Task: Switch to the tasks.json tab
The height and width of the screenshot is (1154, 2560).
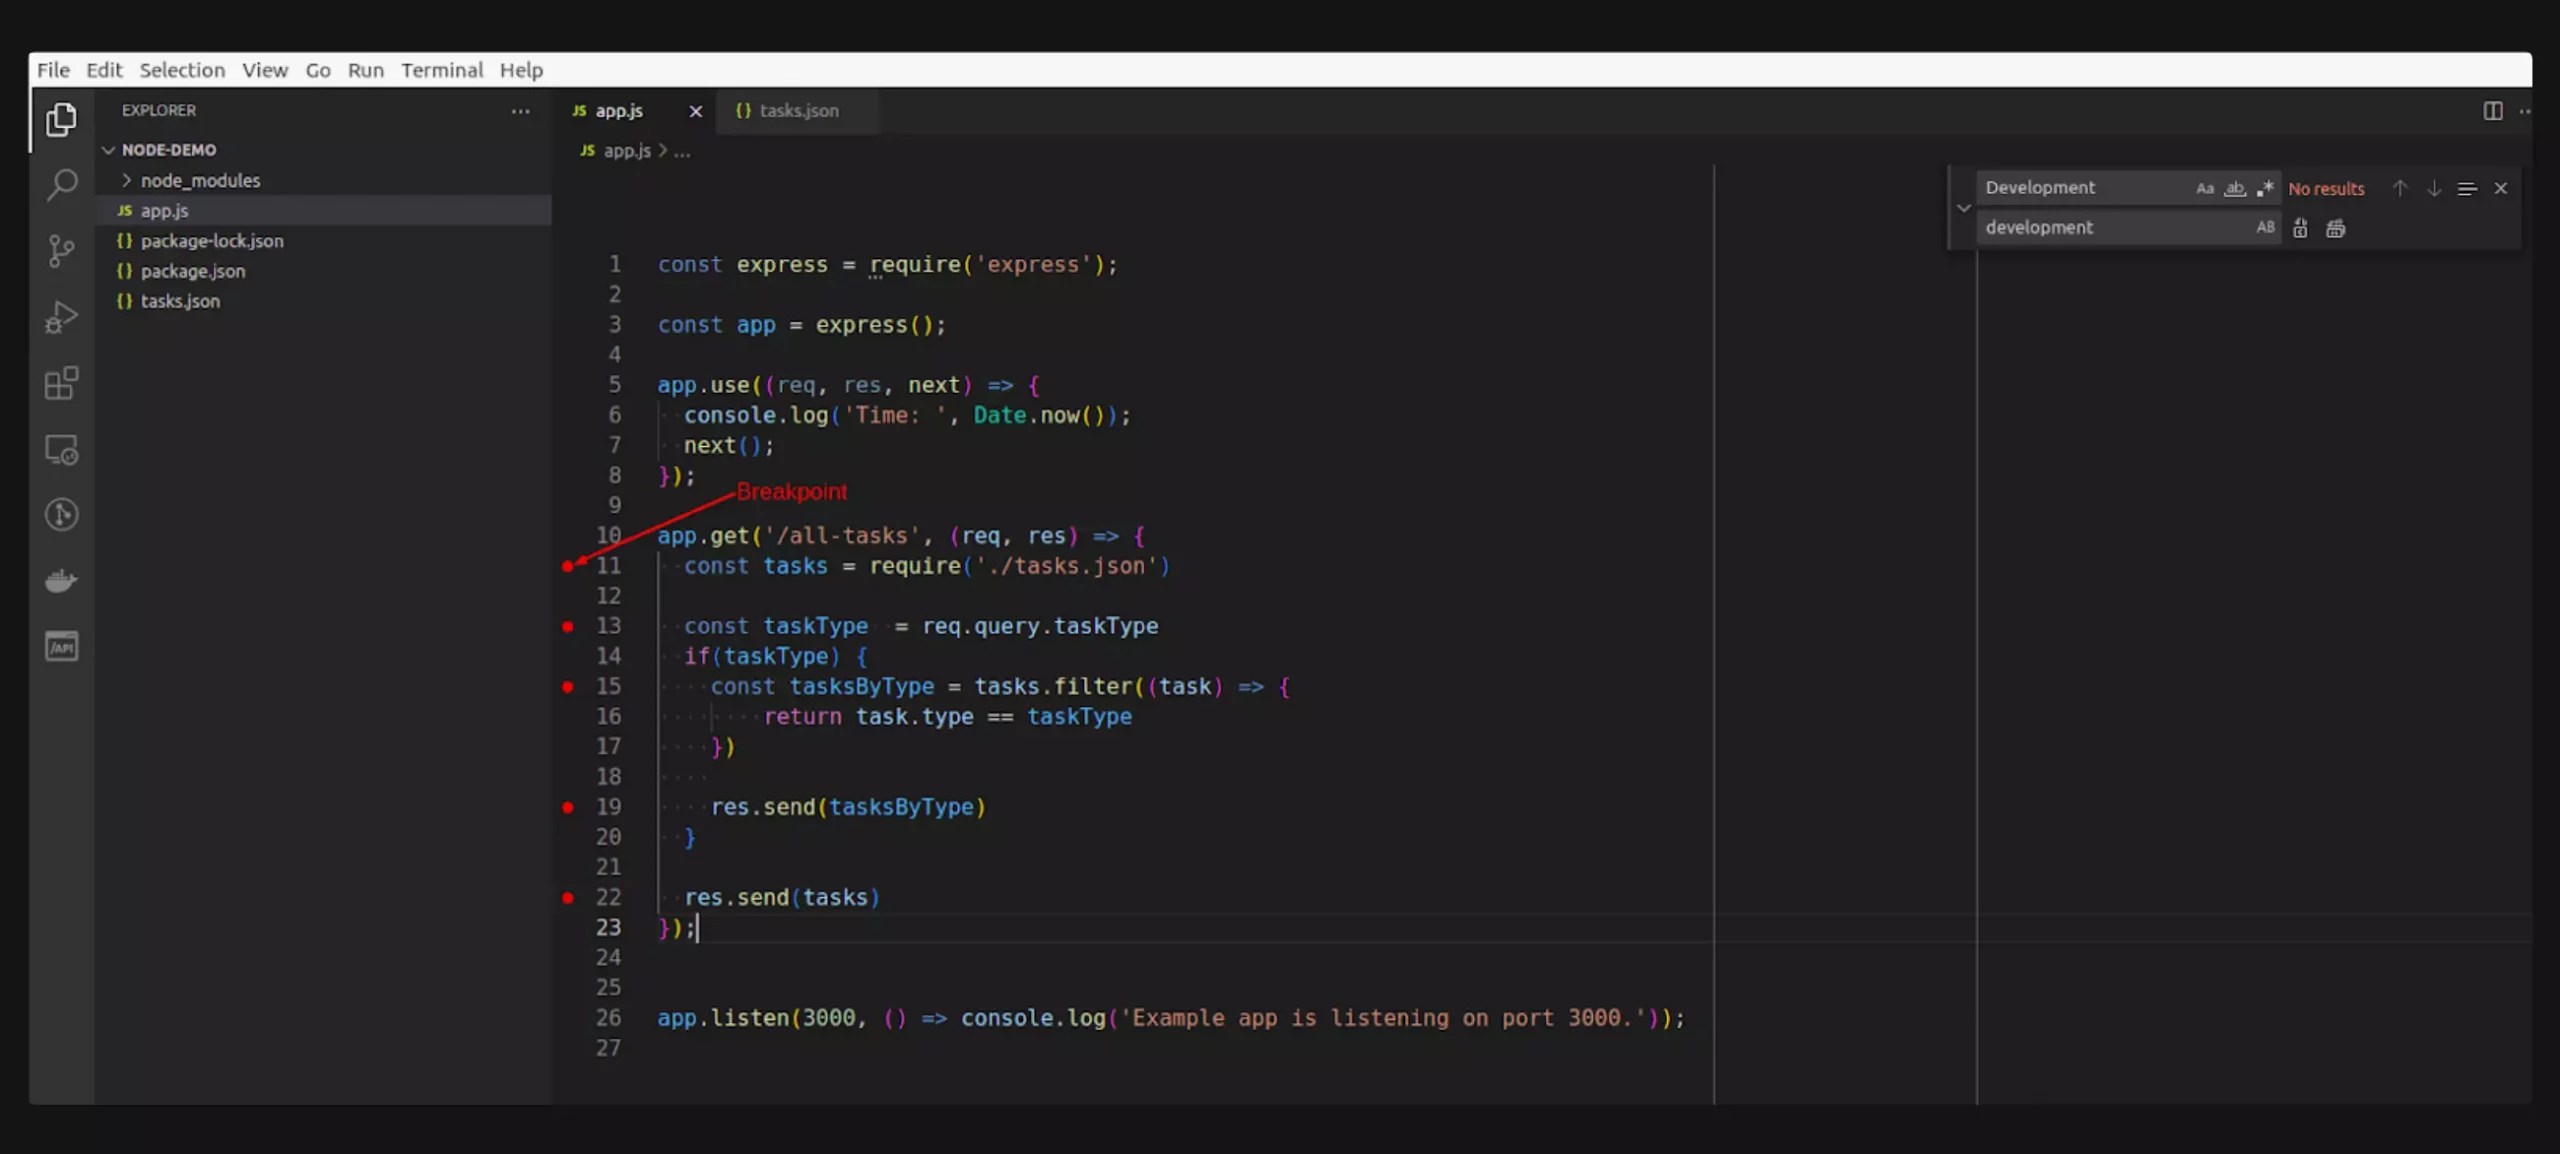Action: click(797, 110)
